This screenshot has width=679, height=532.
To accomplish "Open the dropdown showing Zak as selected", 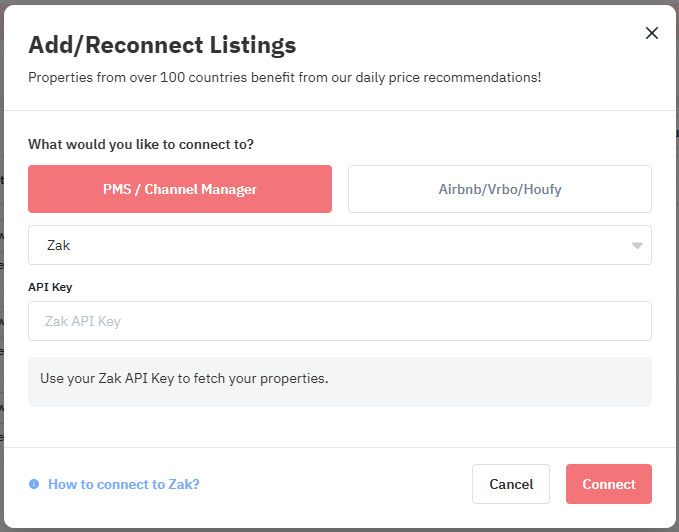I will (x=340, y=245).
